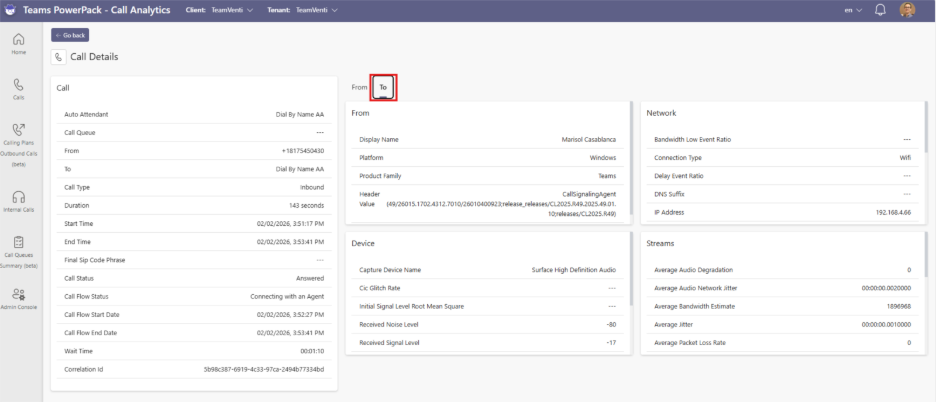Select the To tab
The image size is (936, 402).
383,87
